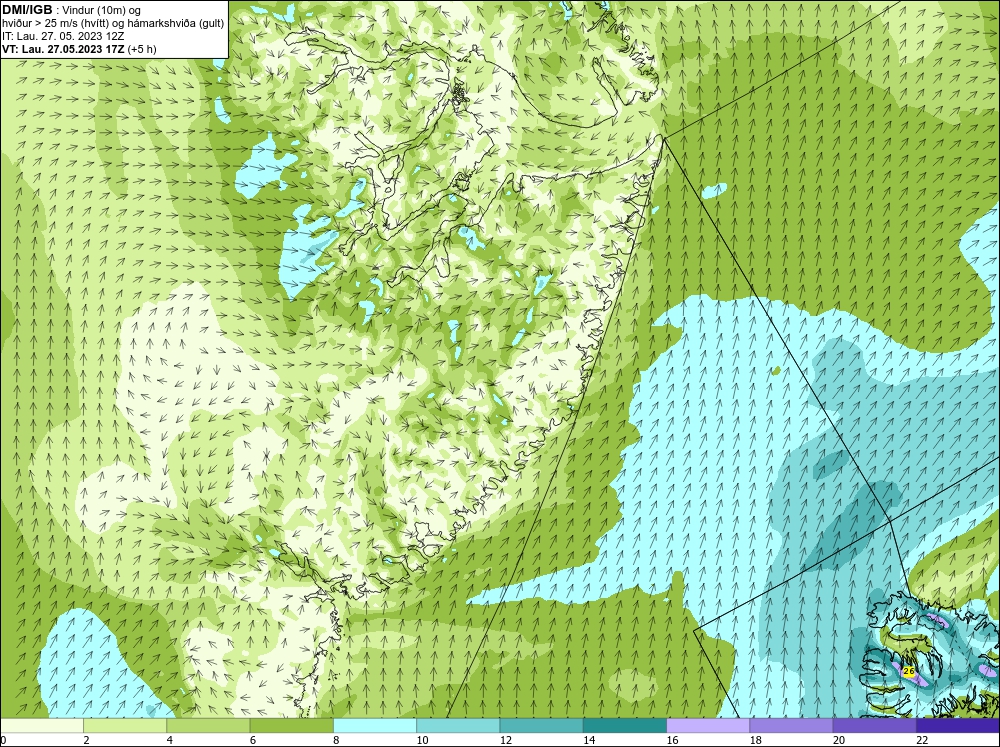The width and height of the screenshot is (1000, 747).
Task: Click the legend scale label '2'
Action: [x=86, y=740]
